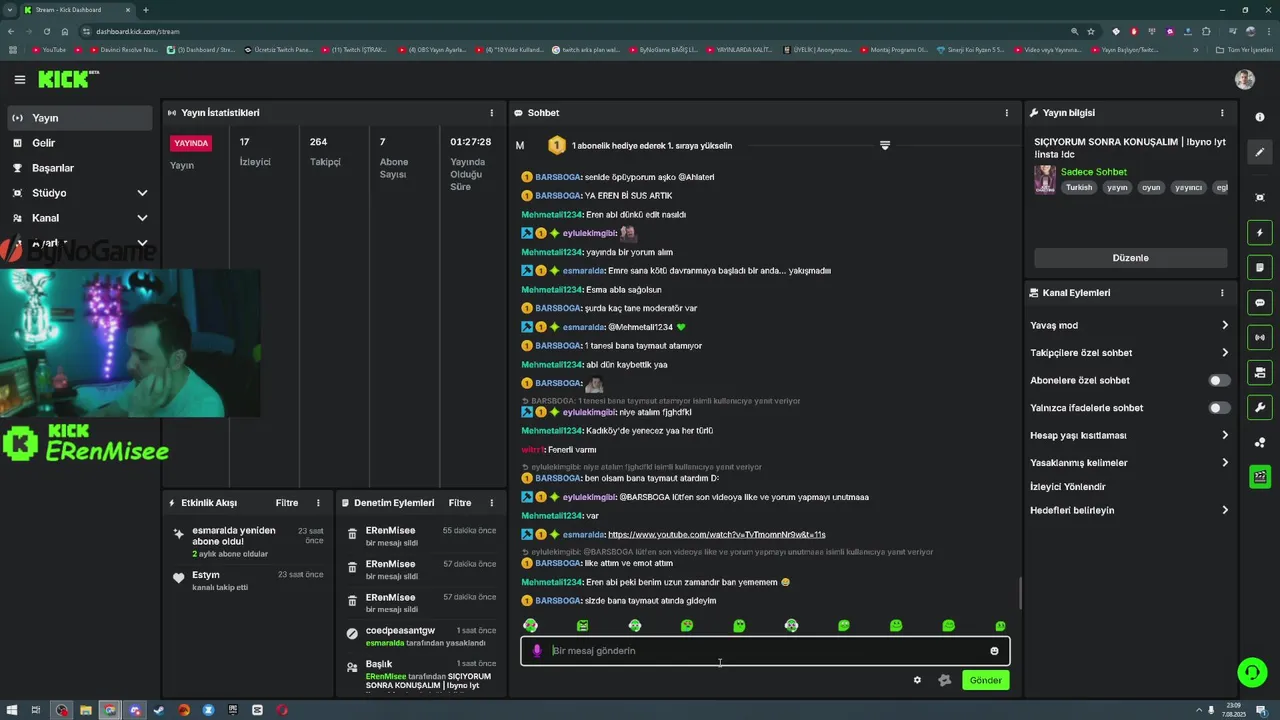Open Denetim Eylemleri panel three-dot menu

click(x=491, y=503)
